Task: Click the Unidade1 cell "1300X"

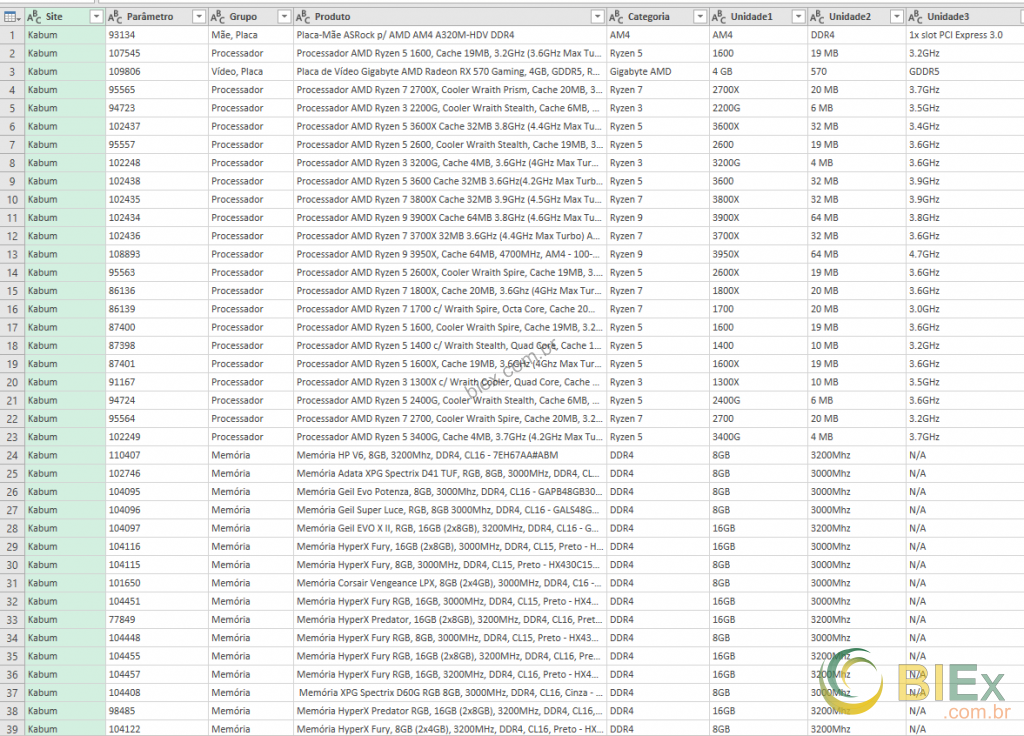Action: [758, 382]
